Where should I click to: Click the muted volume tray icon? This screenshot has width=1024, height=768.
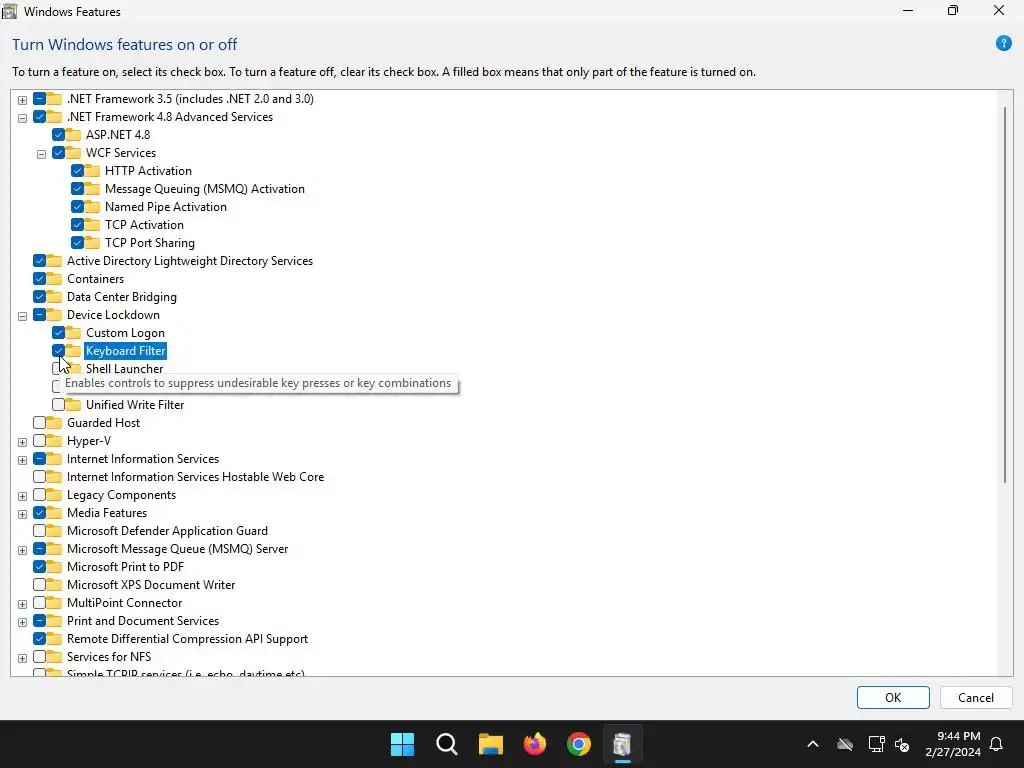(x=903, y=744)
